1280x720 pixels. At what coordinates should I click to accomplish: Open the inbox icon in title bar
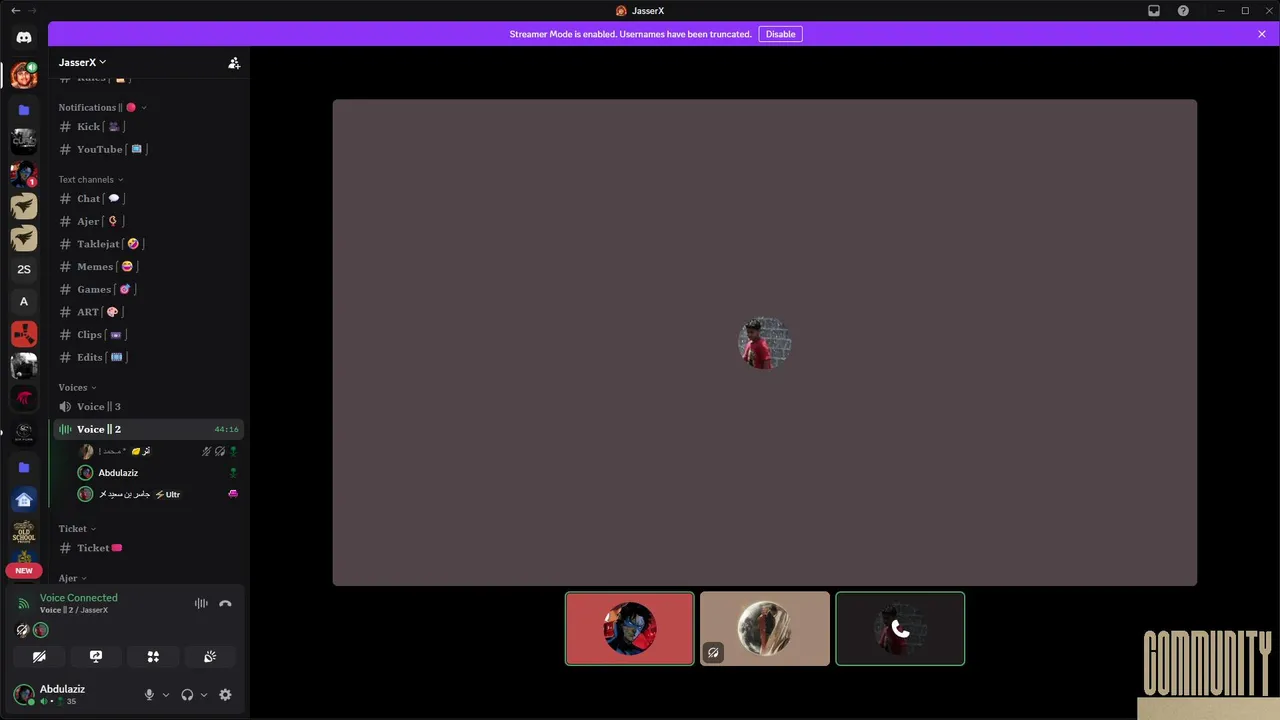point(1154,11)
